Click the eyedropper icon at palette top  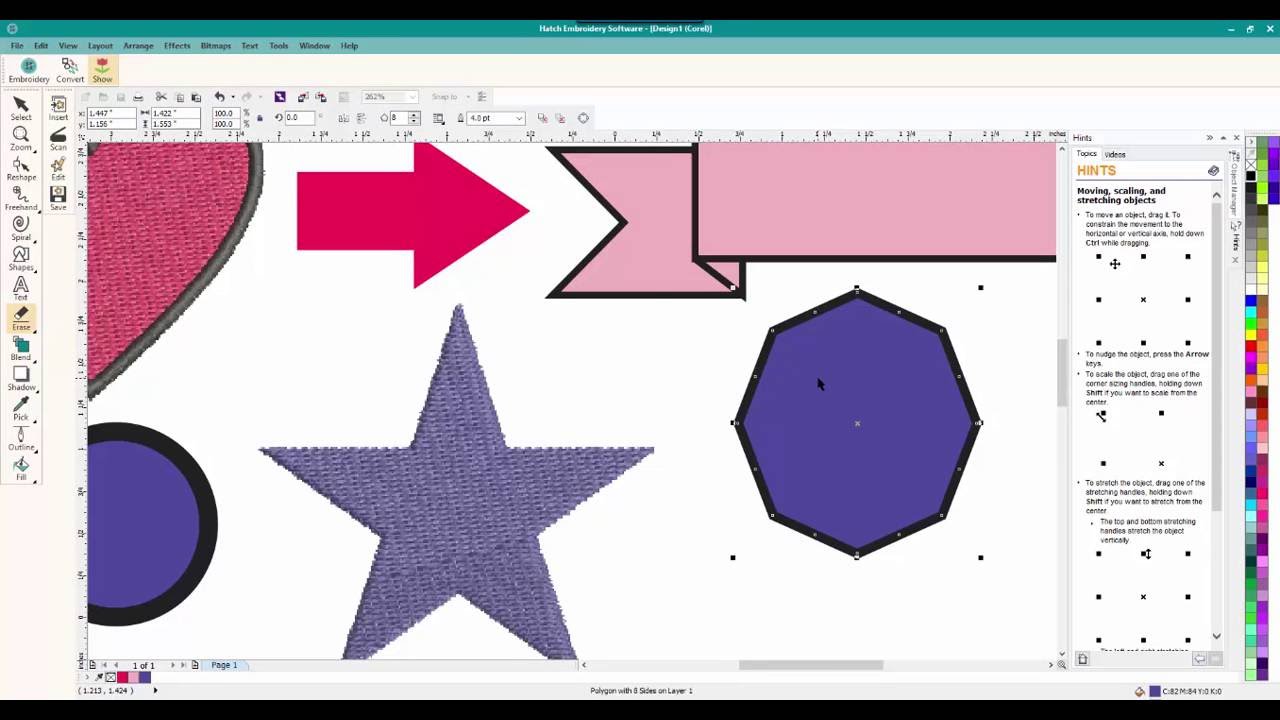(x=1250, y=155)
